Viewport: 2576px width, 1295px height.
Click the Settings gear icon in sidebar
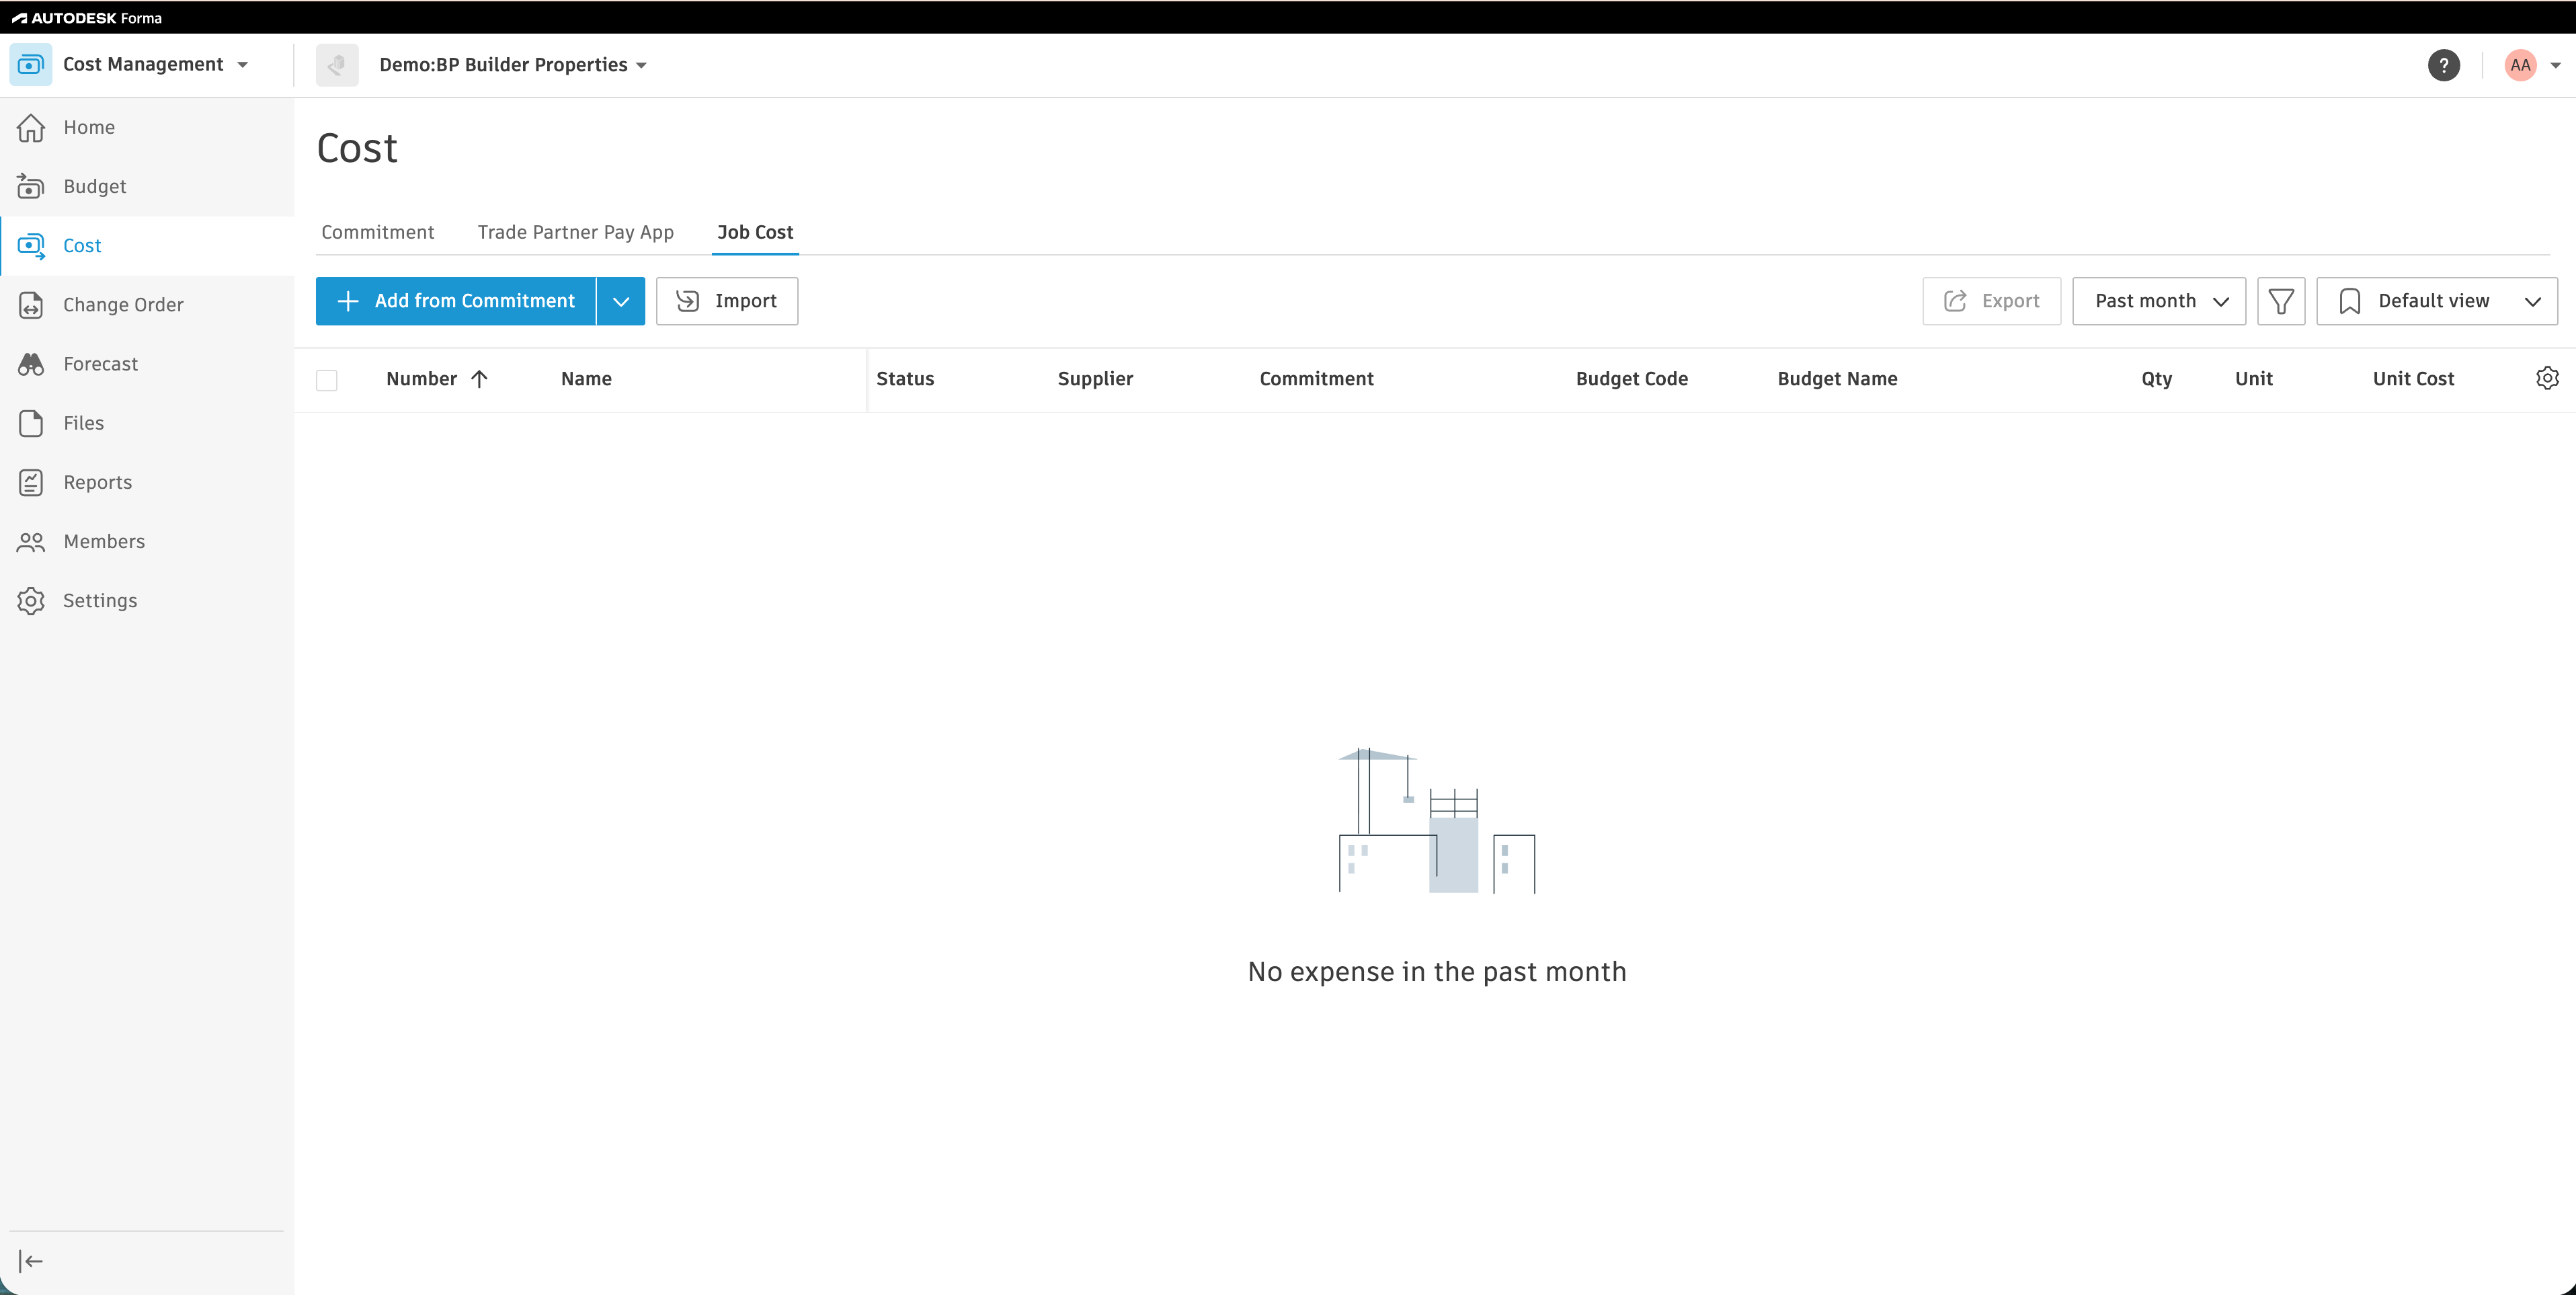[x=31, y=600]
